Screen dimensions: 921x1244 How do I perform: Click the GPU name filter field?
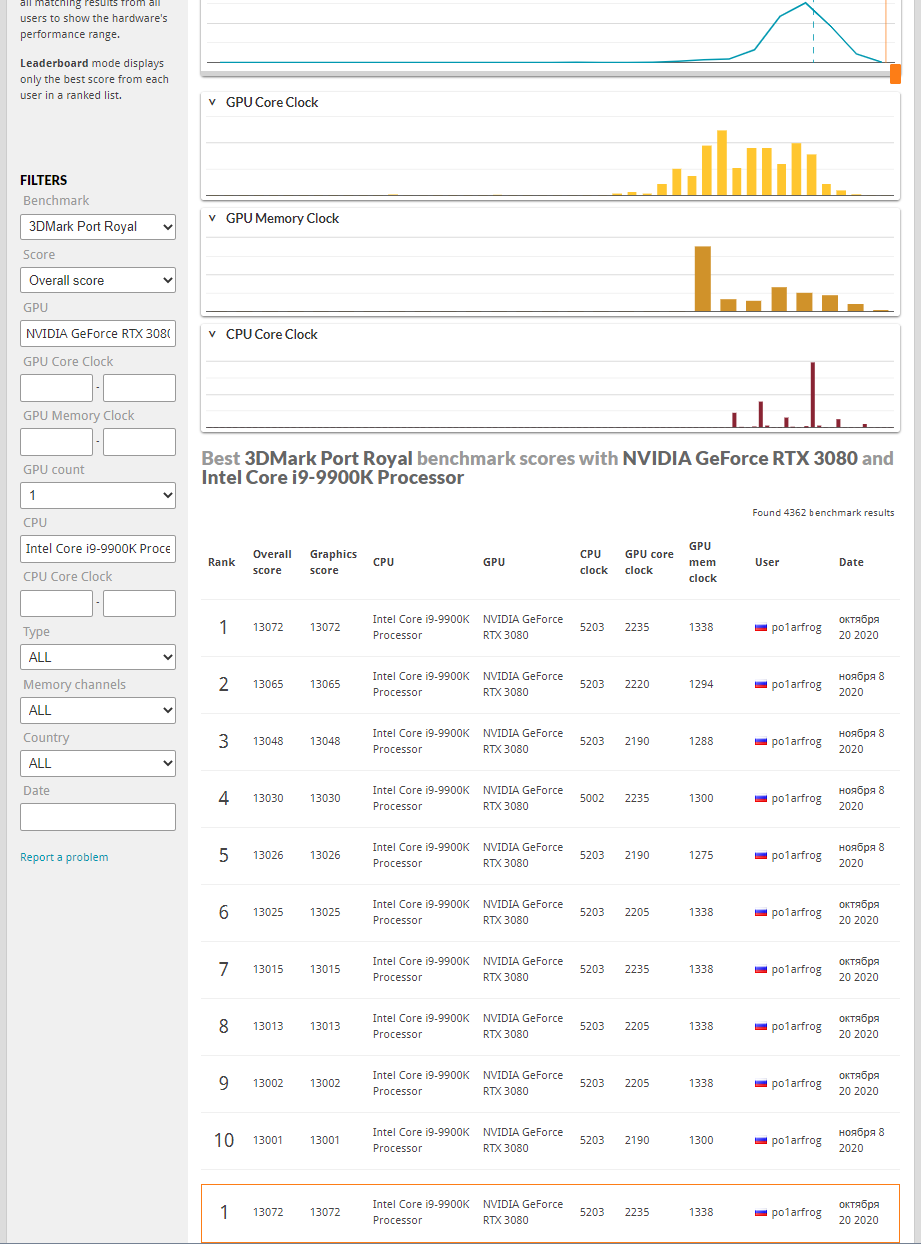tap(98, 334)
